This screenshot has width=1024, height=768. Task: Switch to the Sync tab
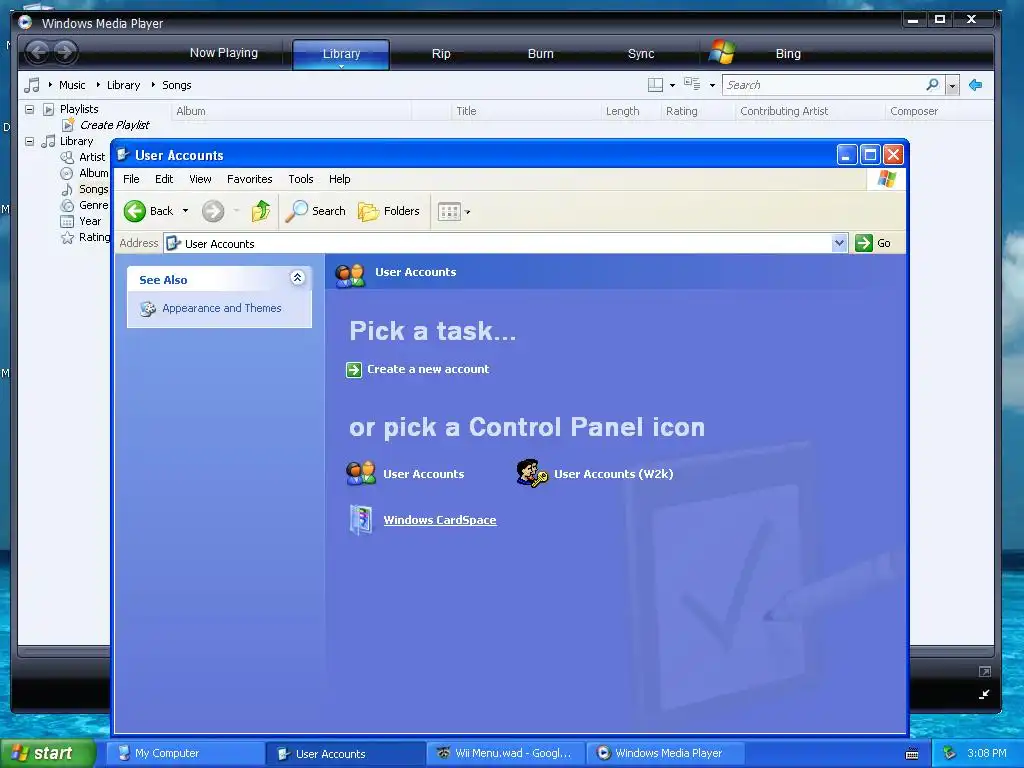coord(641,54)
